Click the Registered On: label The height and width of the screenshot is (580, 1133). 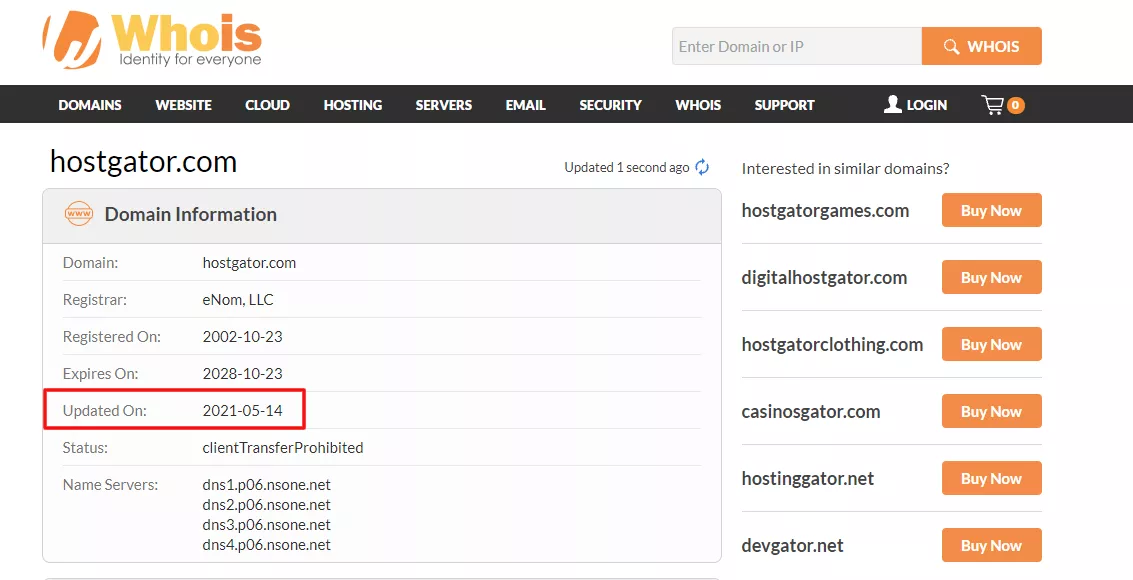point(112,337)
